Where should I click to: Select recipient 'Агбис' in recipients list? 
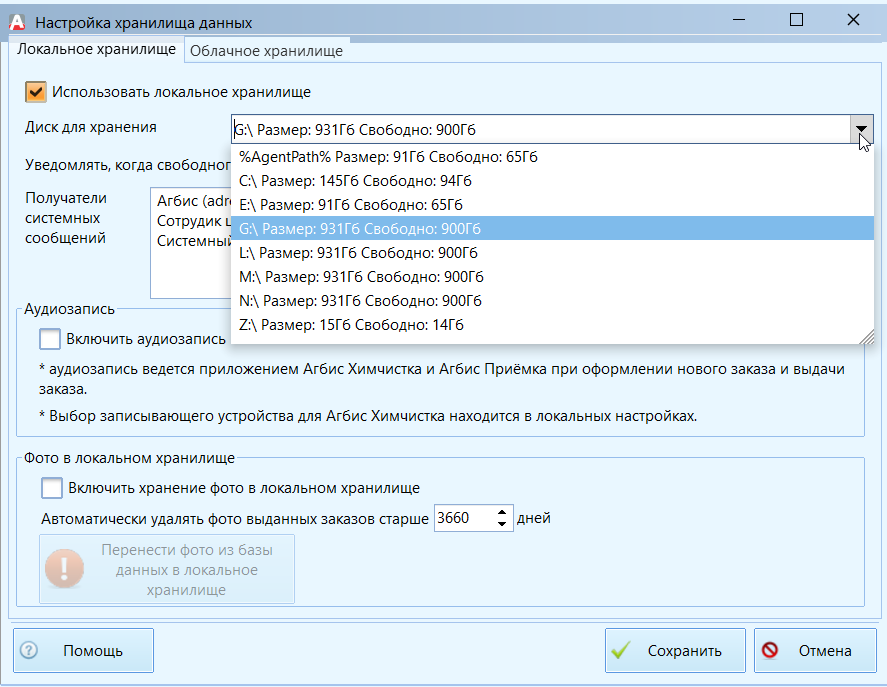(194, 201)
